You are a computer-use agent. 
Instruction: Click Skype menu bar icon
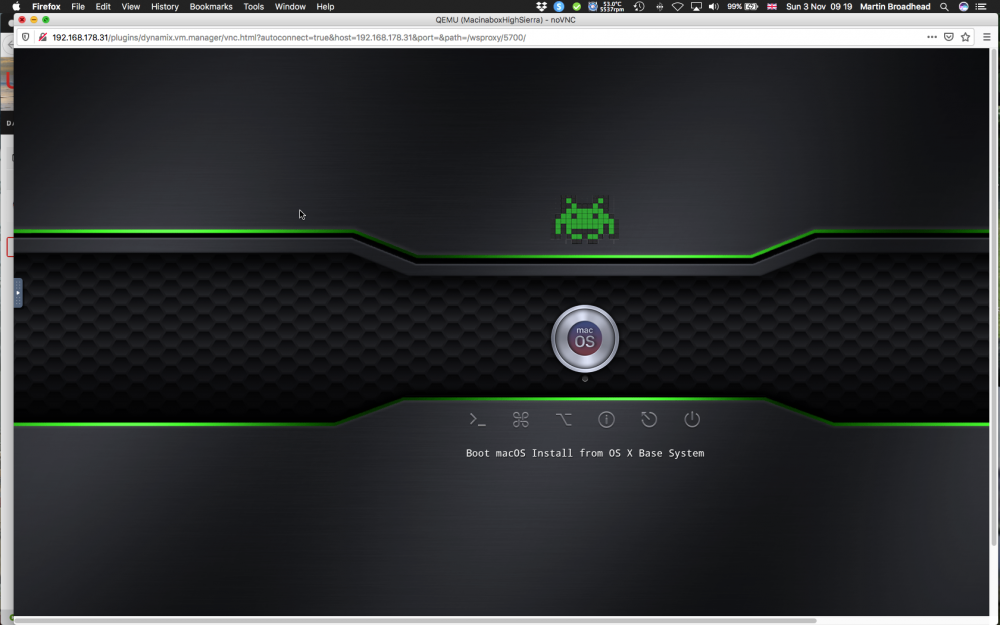559,6
